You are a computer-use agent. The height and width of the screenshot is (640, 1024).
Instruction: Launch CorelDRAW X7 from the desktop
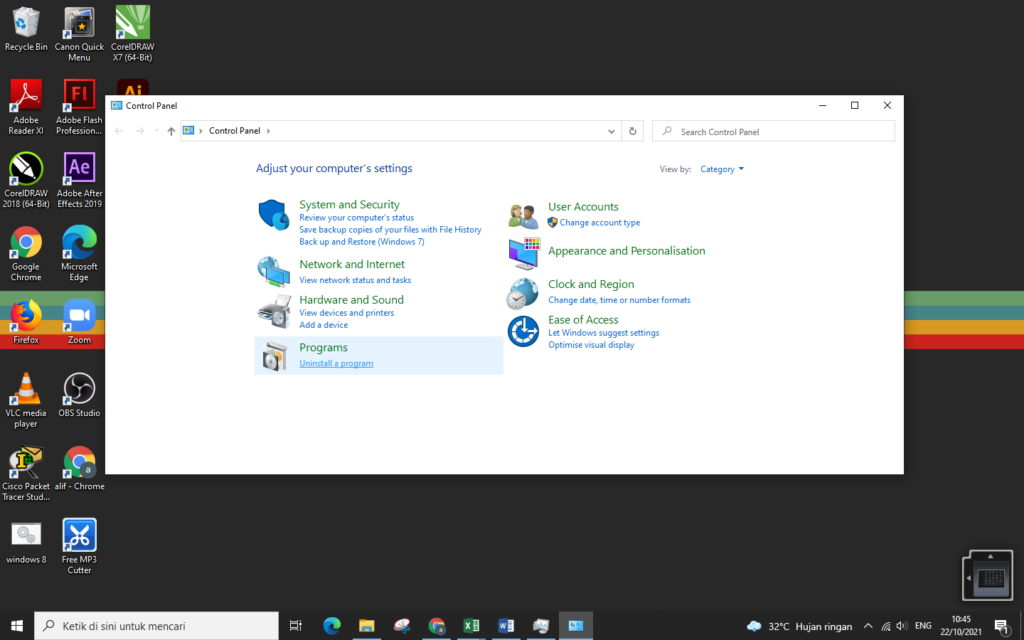coord(132,22)
